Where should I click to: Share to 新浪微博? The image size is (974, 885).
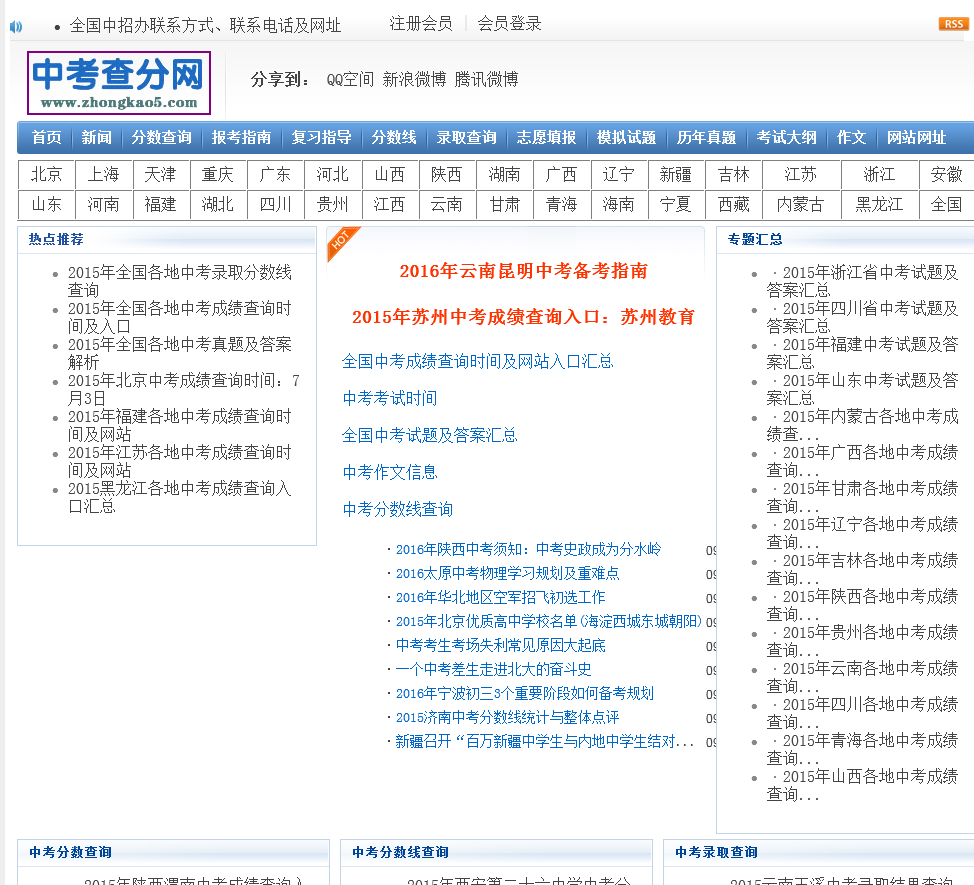click(414, 79)
